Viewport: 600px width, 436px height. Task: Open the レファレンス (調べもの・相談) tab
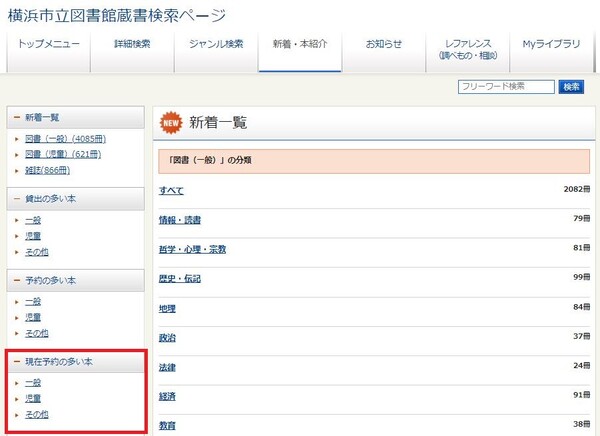(467, 50)
